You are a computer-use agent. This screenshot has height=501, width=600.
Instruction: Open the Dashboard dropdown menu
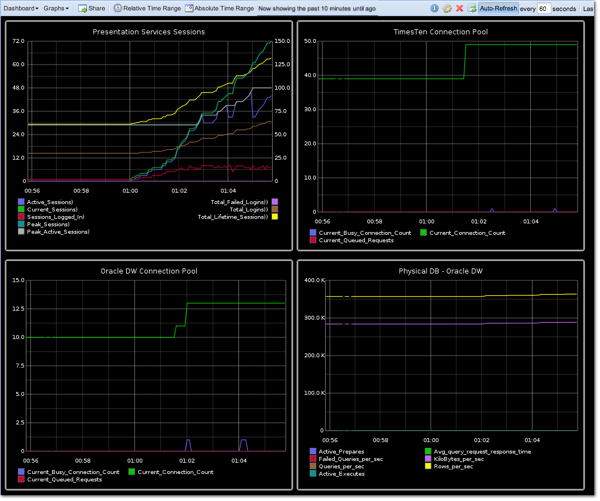tap(20, 8)
